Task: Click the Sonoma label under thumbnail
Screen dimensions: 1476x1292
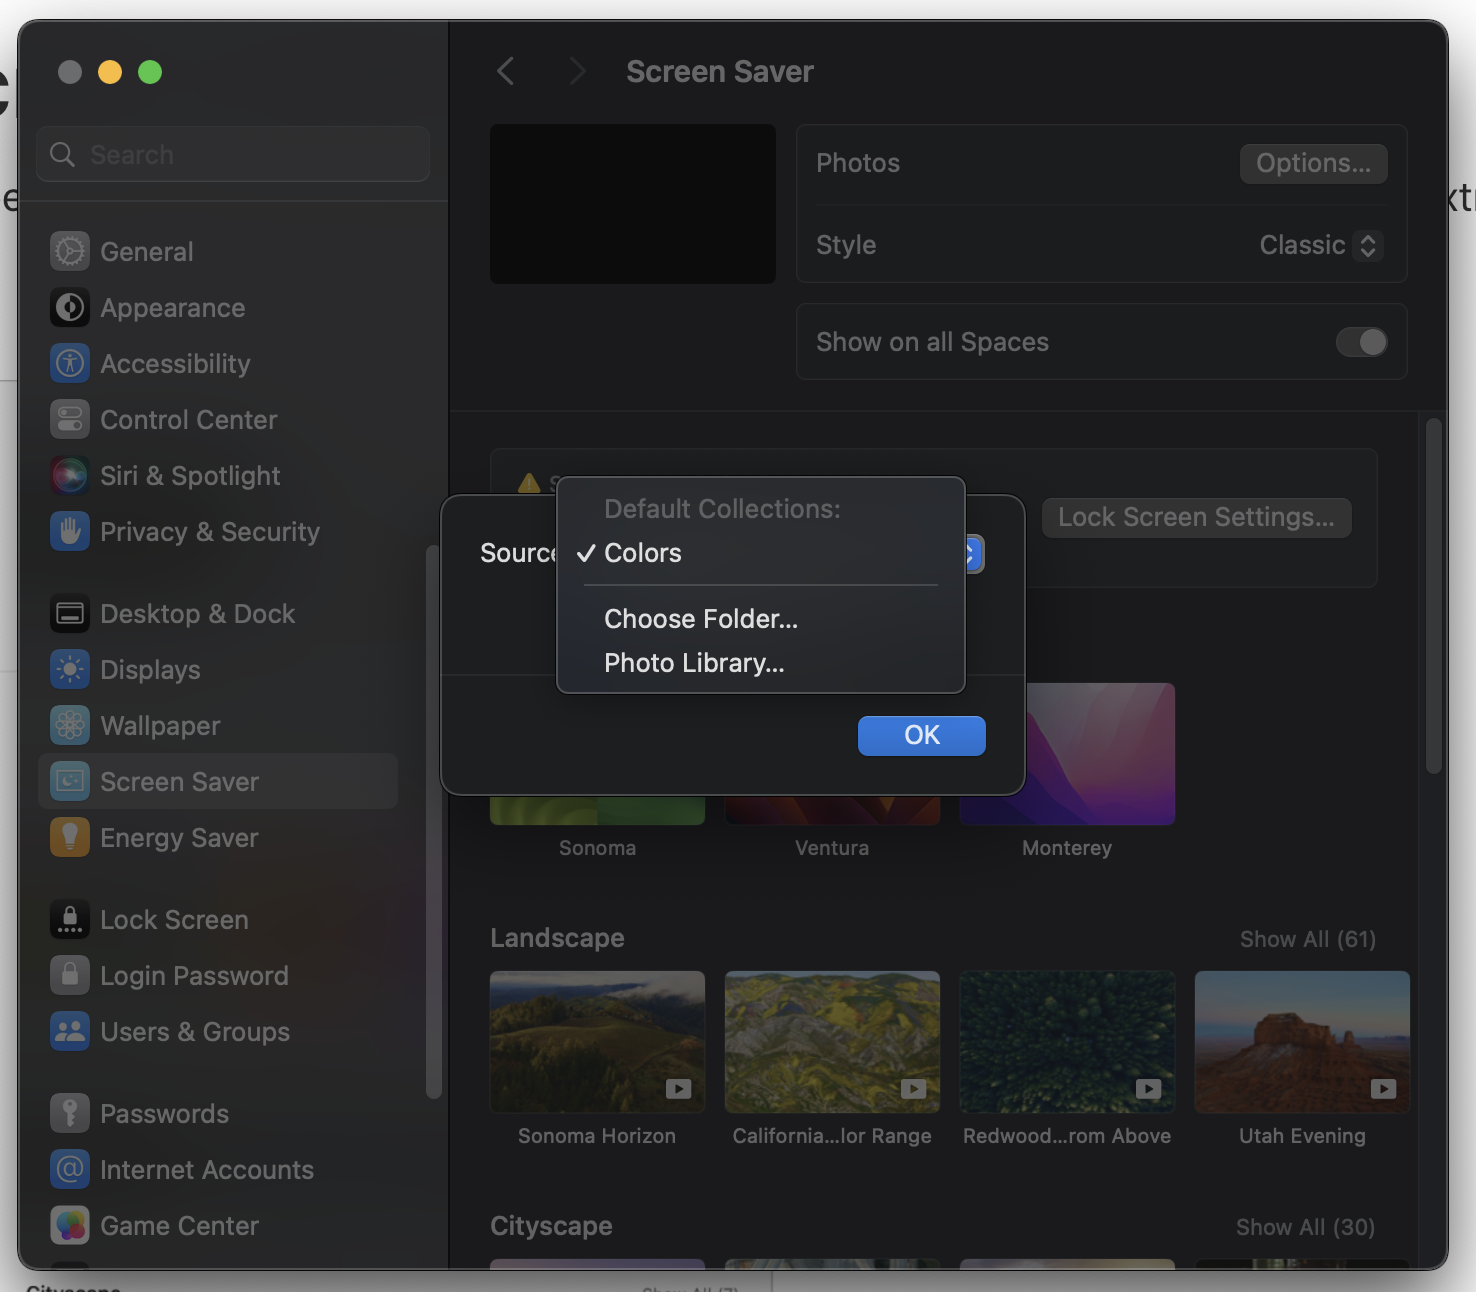Action: (x=598, y=848)
